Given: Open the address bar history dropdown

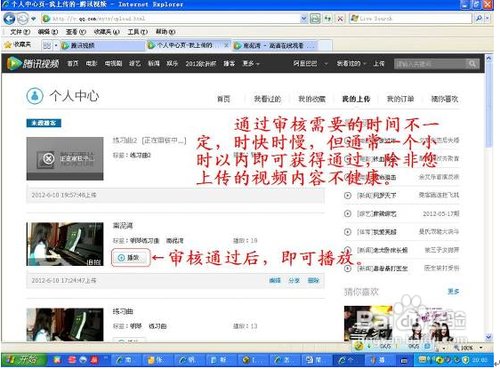Looking at the screenshot, I should pos(304,19).
